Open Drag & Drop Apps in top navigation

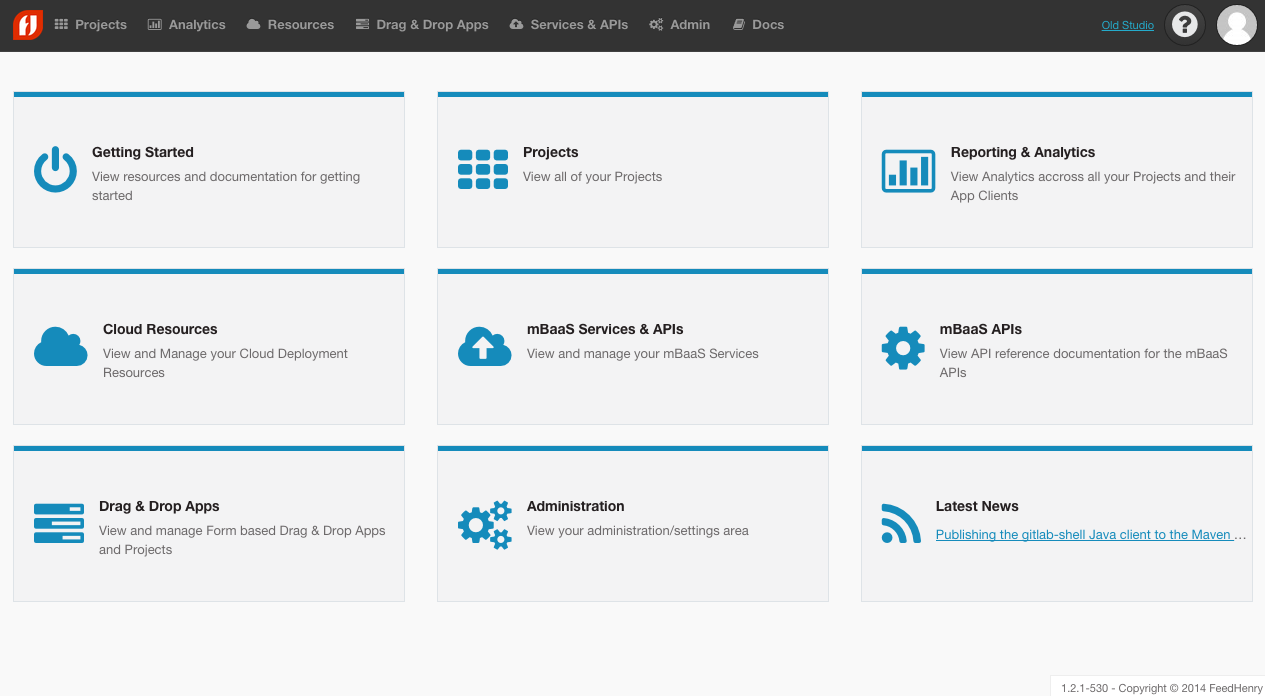tap(422, 24)
